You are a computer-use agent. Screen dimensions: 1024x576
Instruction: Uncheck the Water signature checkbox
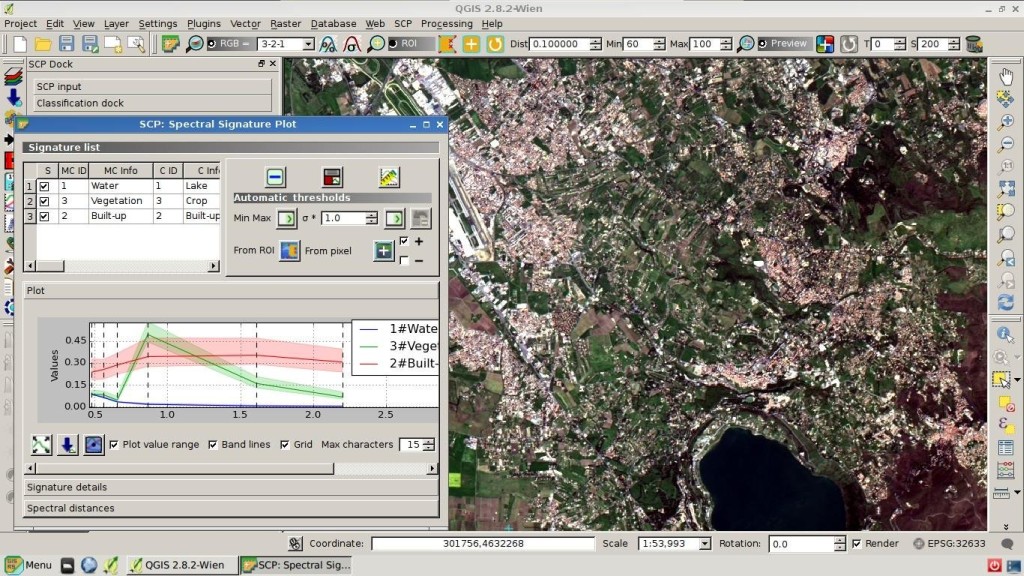tap(44, 186)
